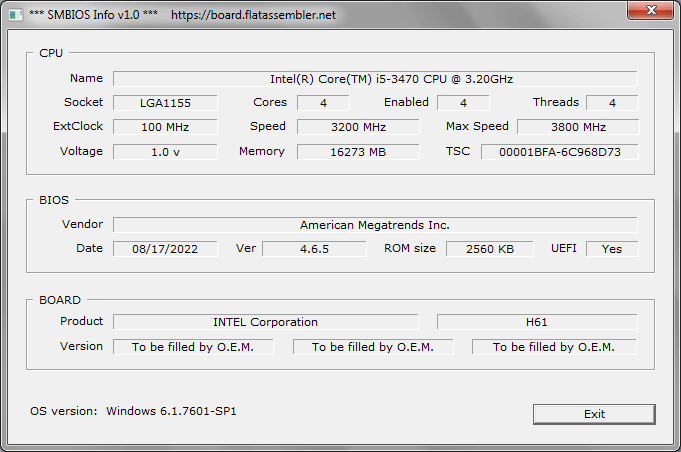Screen dimensions: 681x452
Task: Select the BIOS Vendor field
Action: (x=375, y=225)
